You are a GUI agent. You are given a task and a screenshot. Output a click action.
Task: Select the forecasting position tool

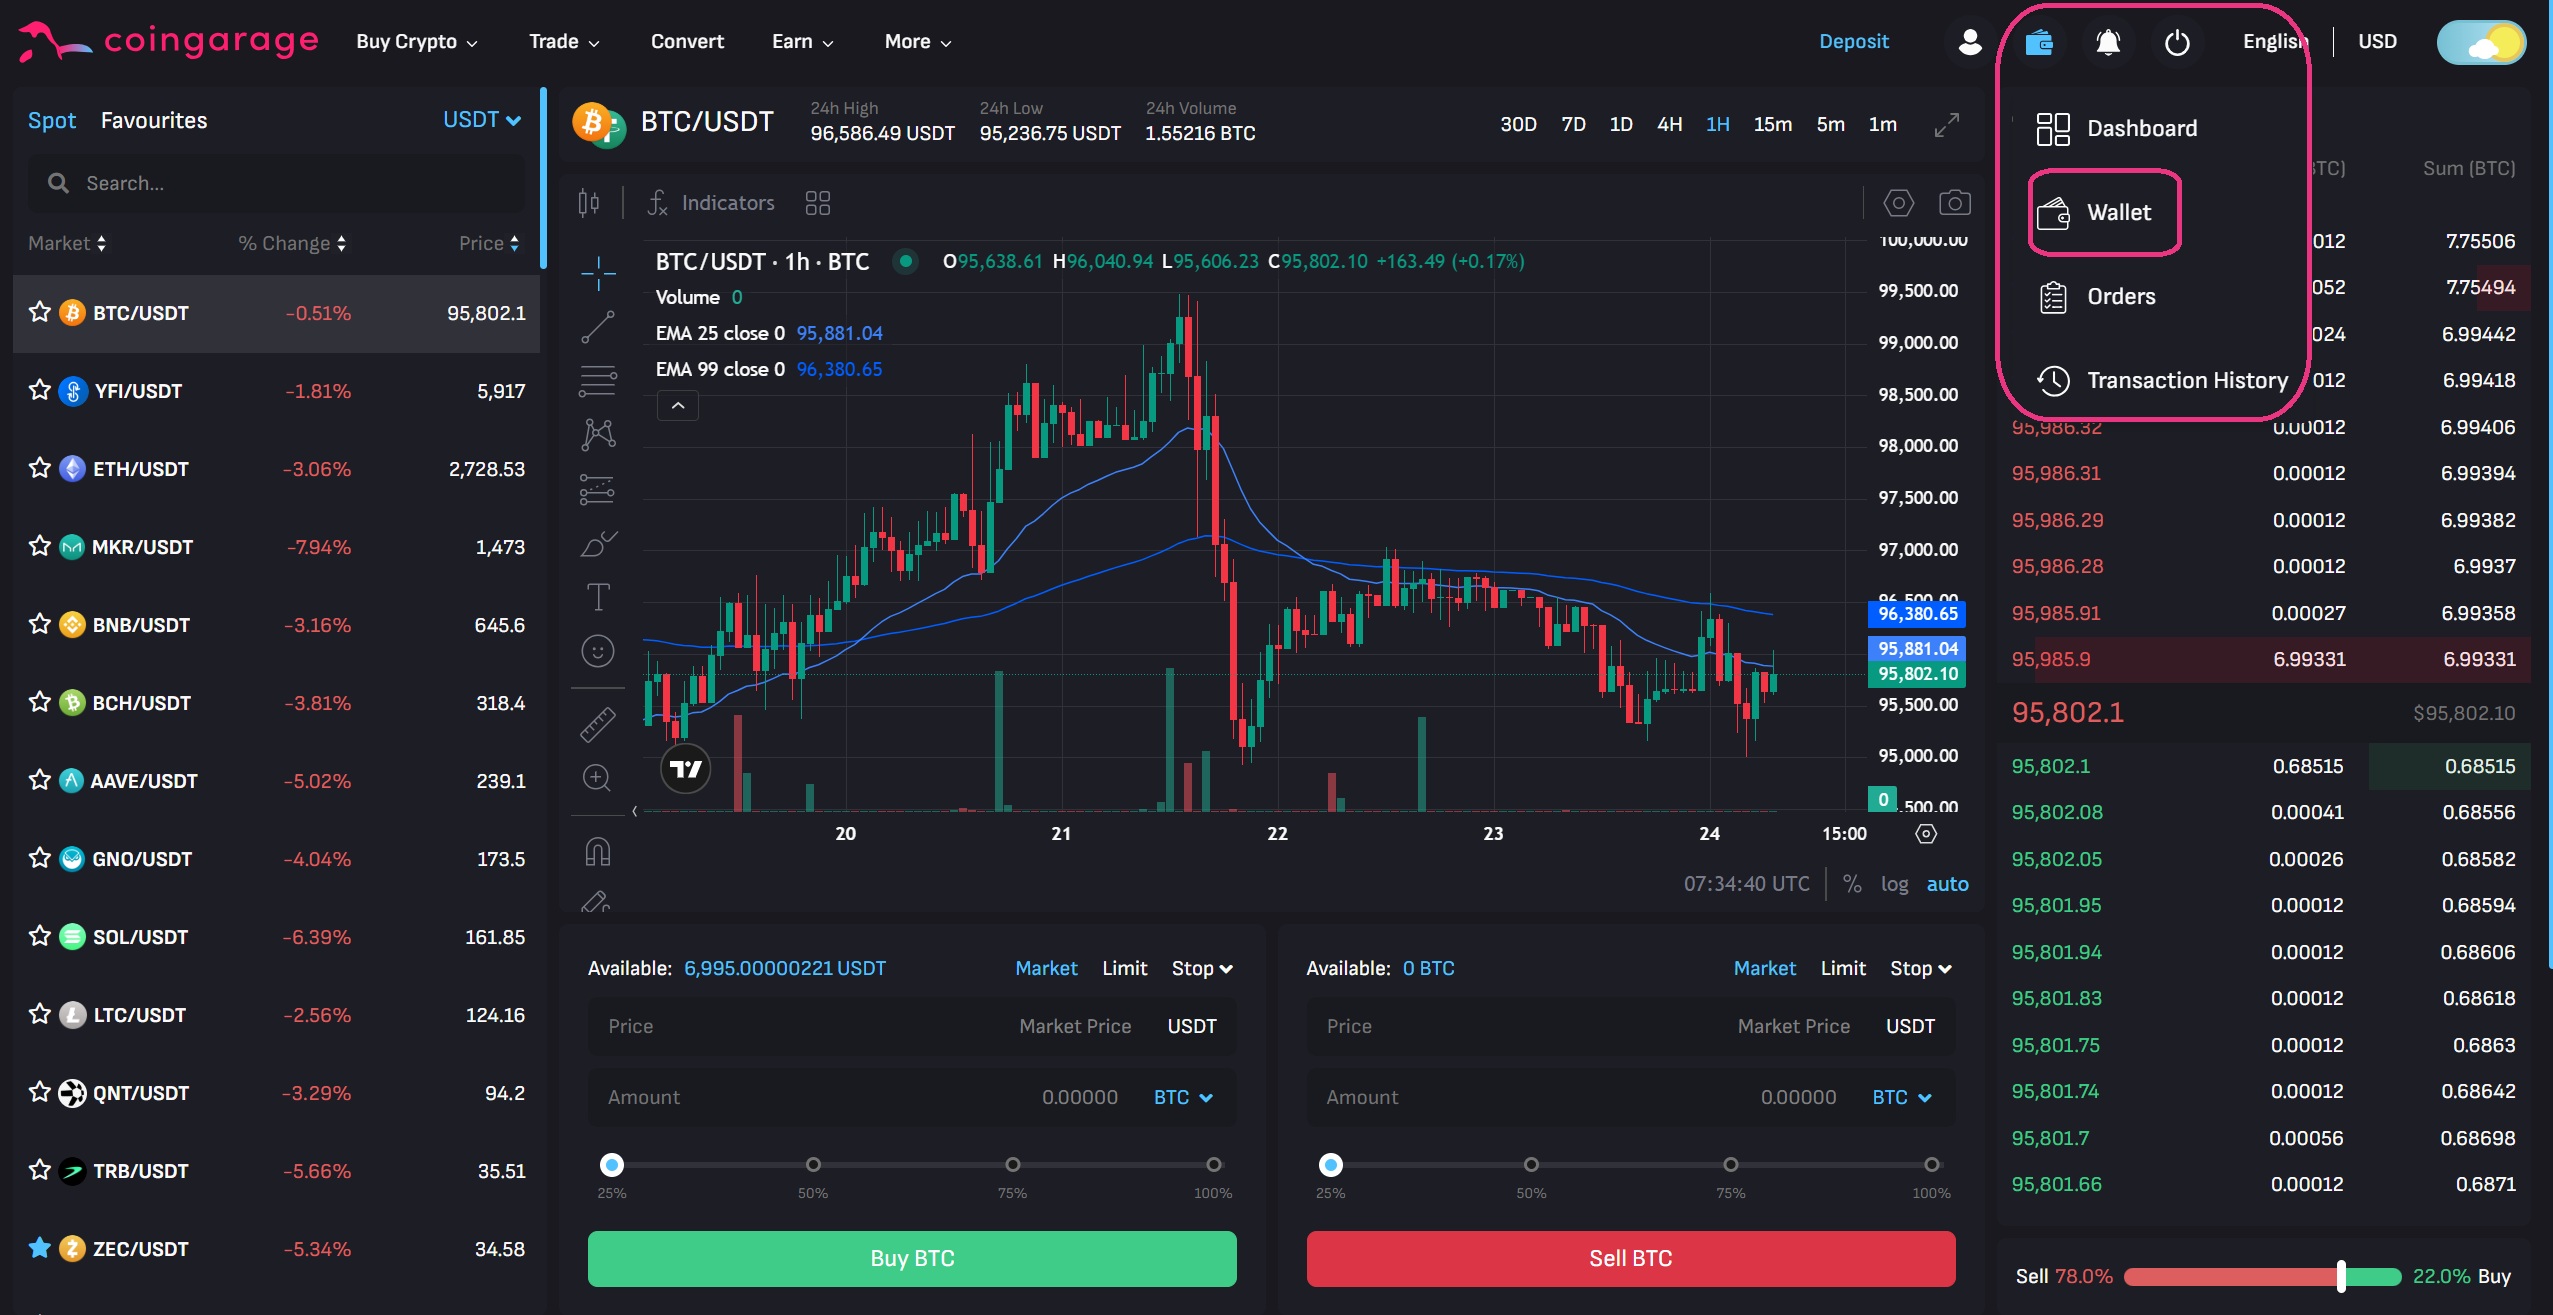coord(598,489)
